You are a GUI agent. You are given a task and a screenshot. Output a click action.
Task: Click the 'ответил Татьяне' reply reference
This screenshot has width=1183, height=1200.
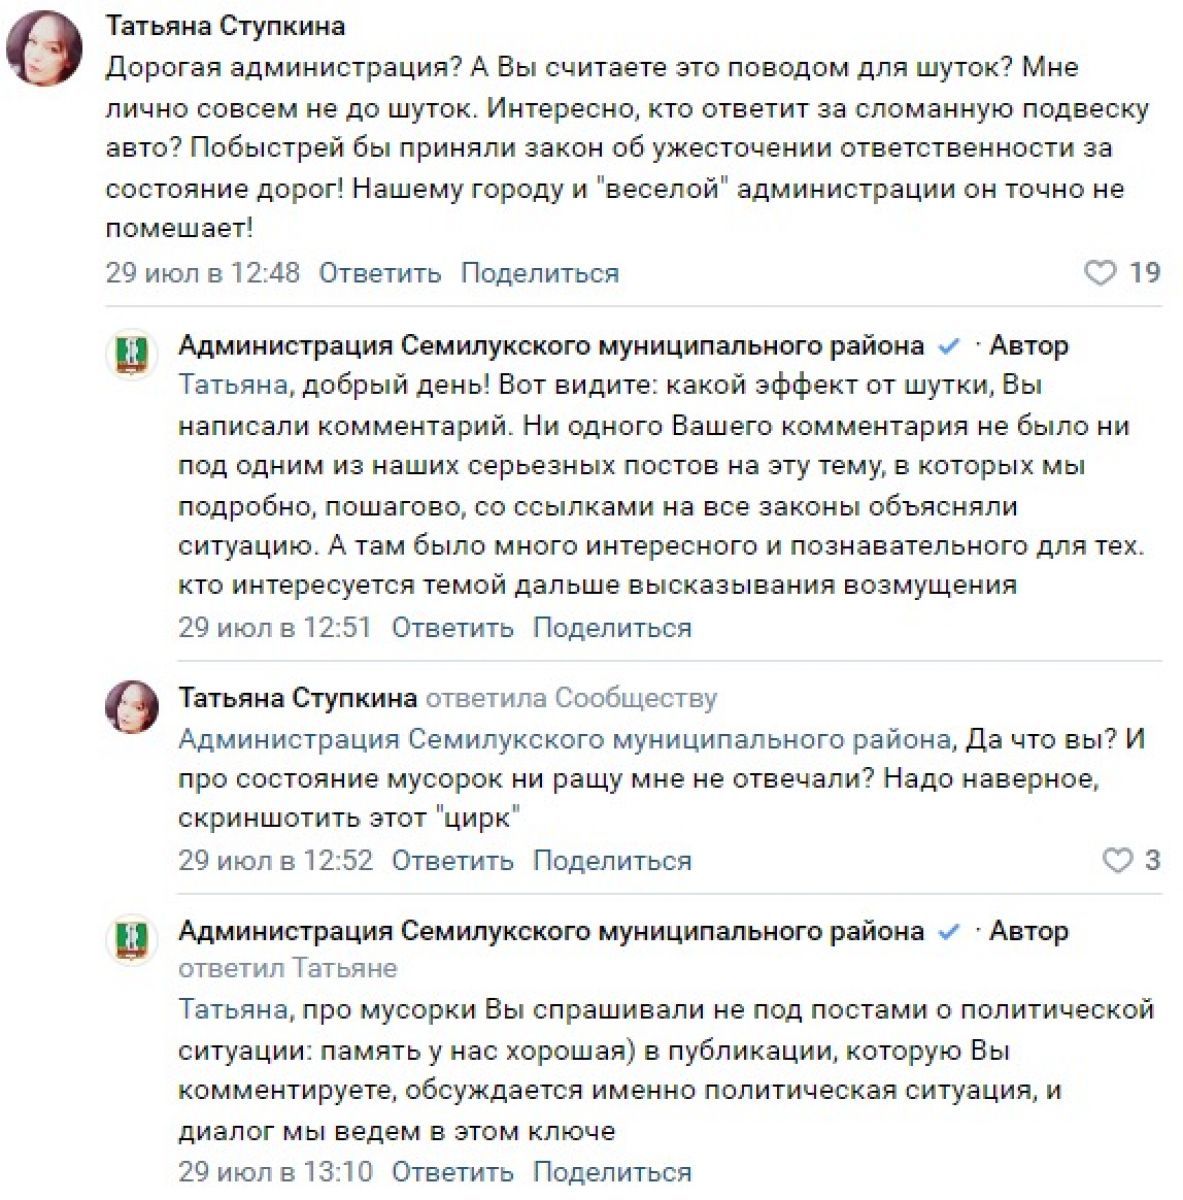(287, 968)
